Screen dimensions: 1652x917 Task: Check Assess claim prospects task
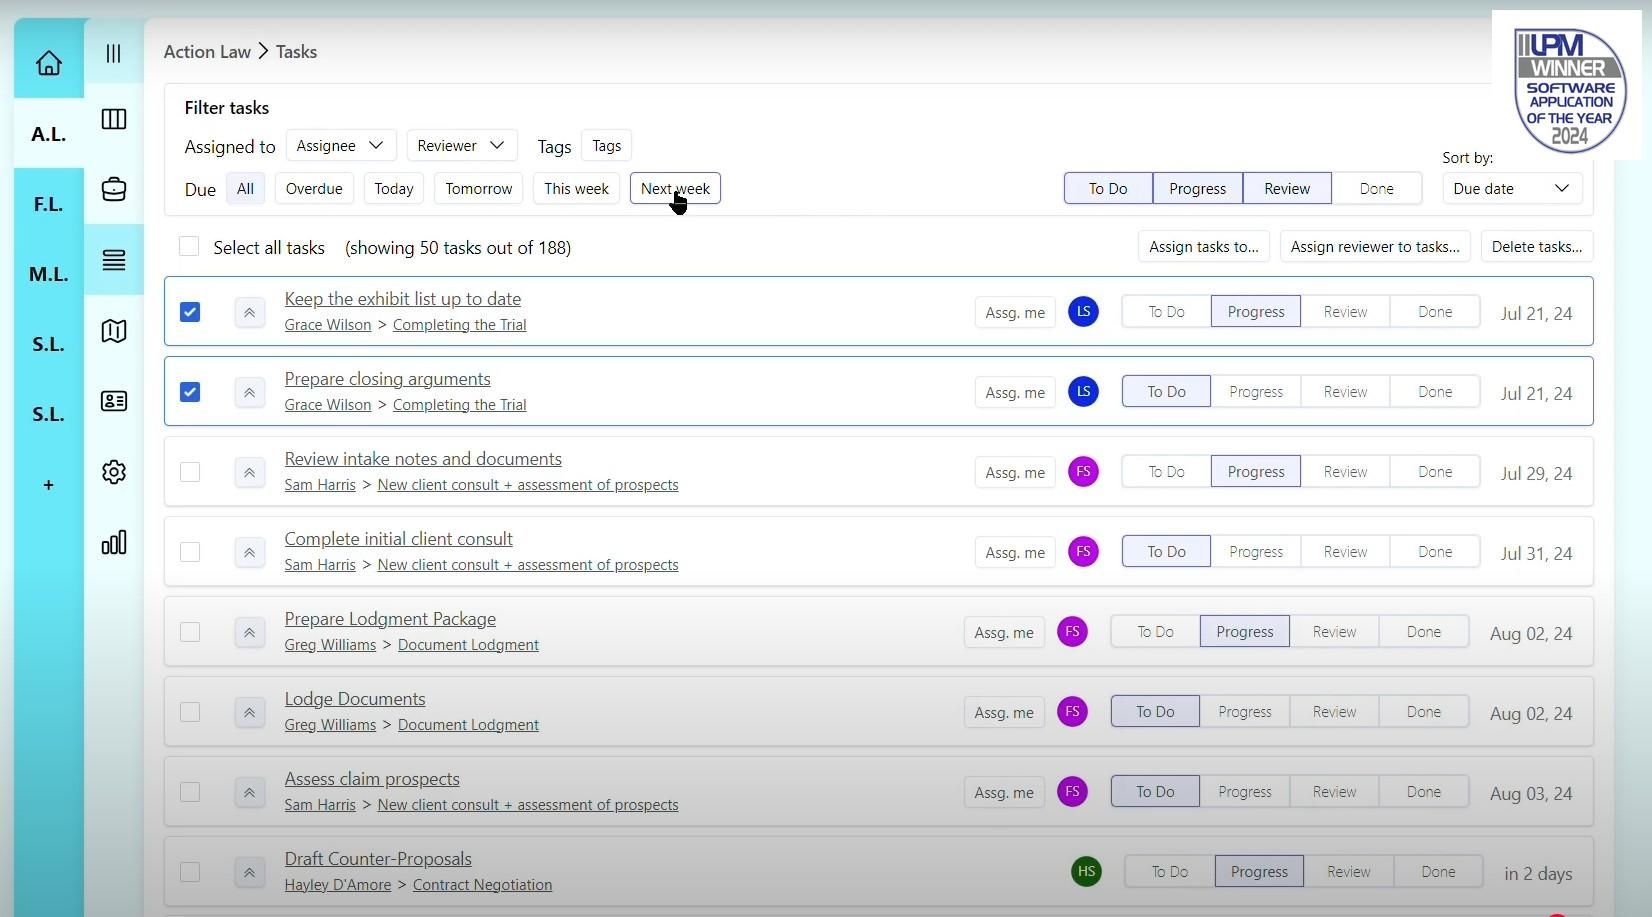190,792
